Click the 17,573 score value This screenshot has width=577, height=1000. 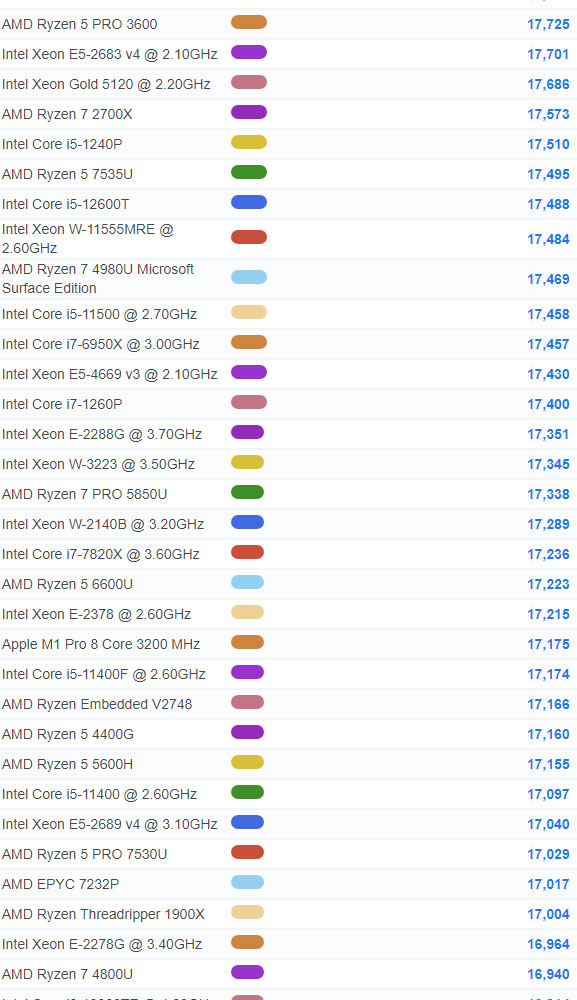coord(548,114)
